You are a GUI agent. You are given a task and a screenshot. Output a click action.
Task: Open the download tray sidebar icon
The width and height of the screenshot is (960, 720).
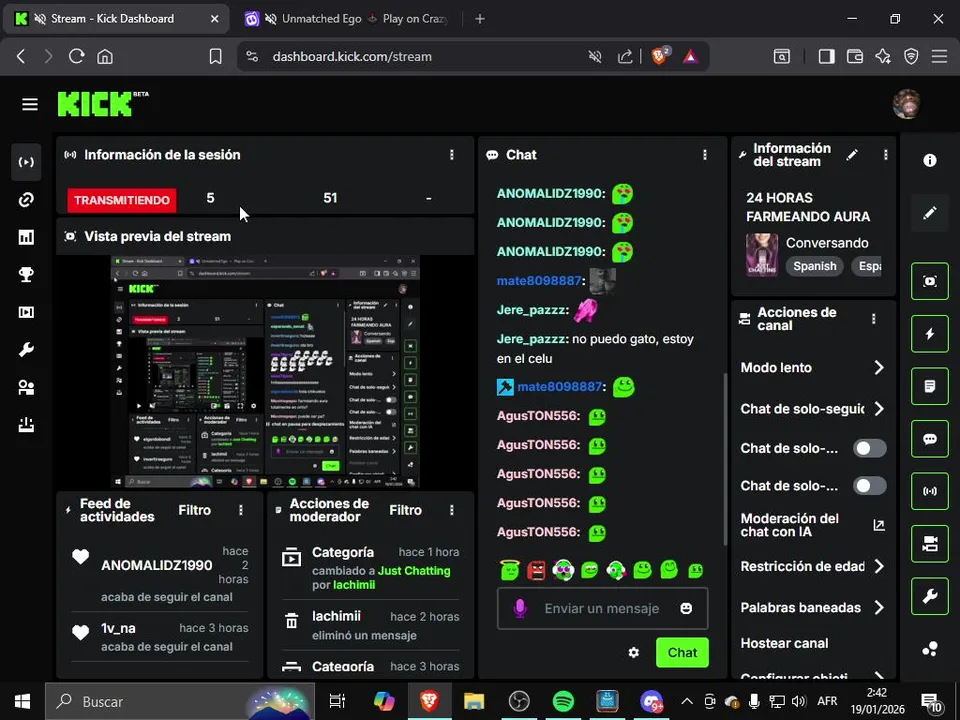pyautogui.click(x=26, y=425)
